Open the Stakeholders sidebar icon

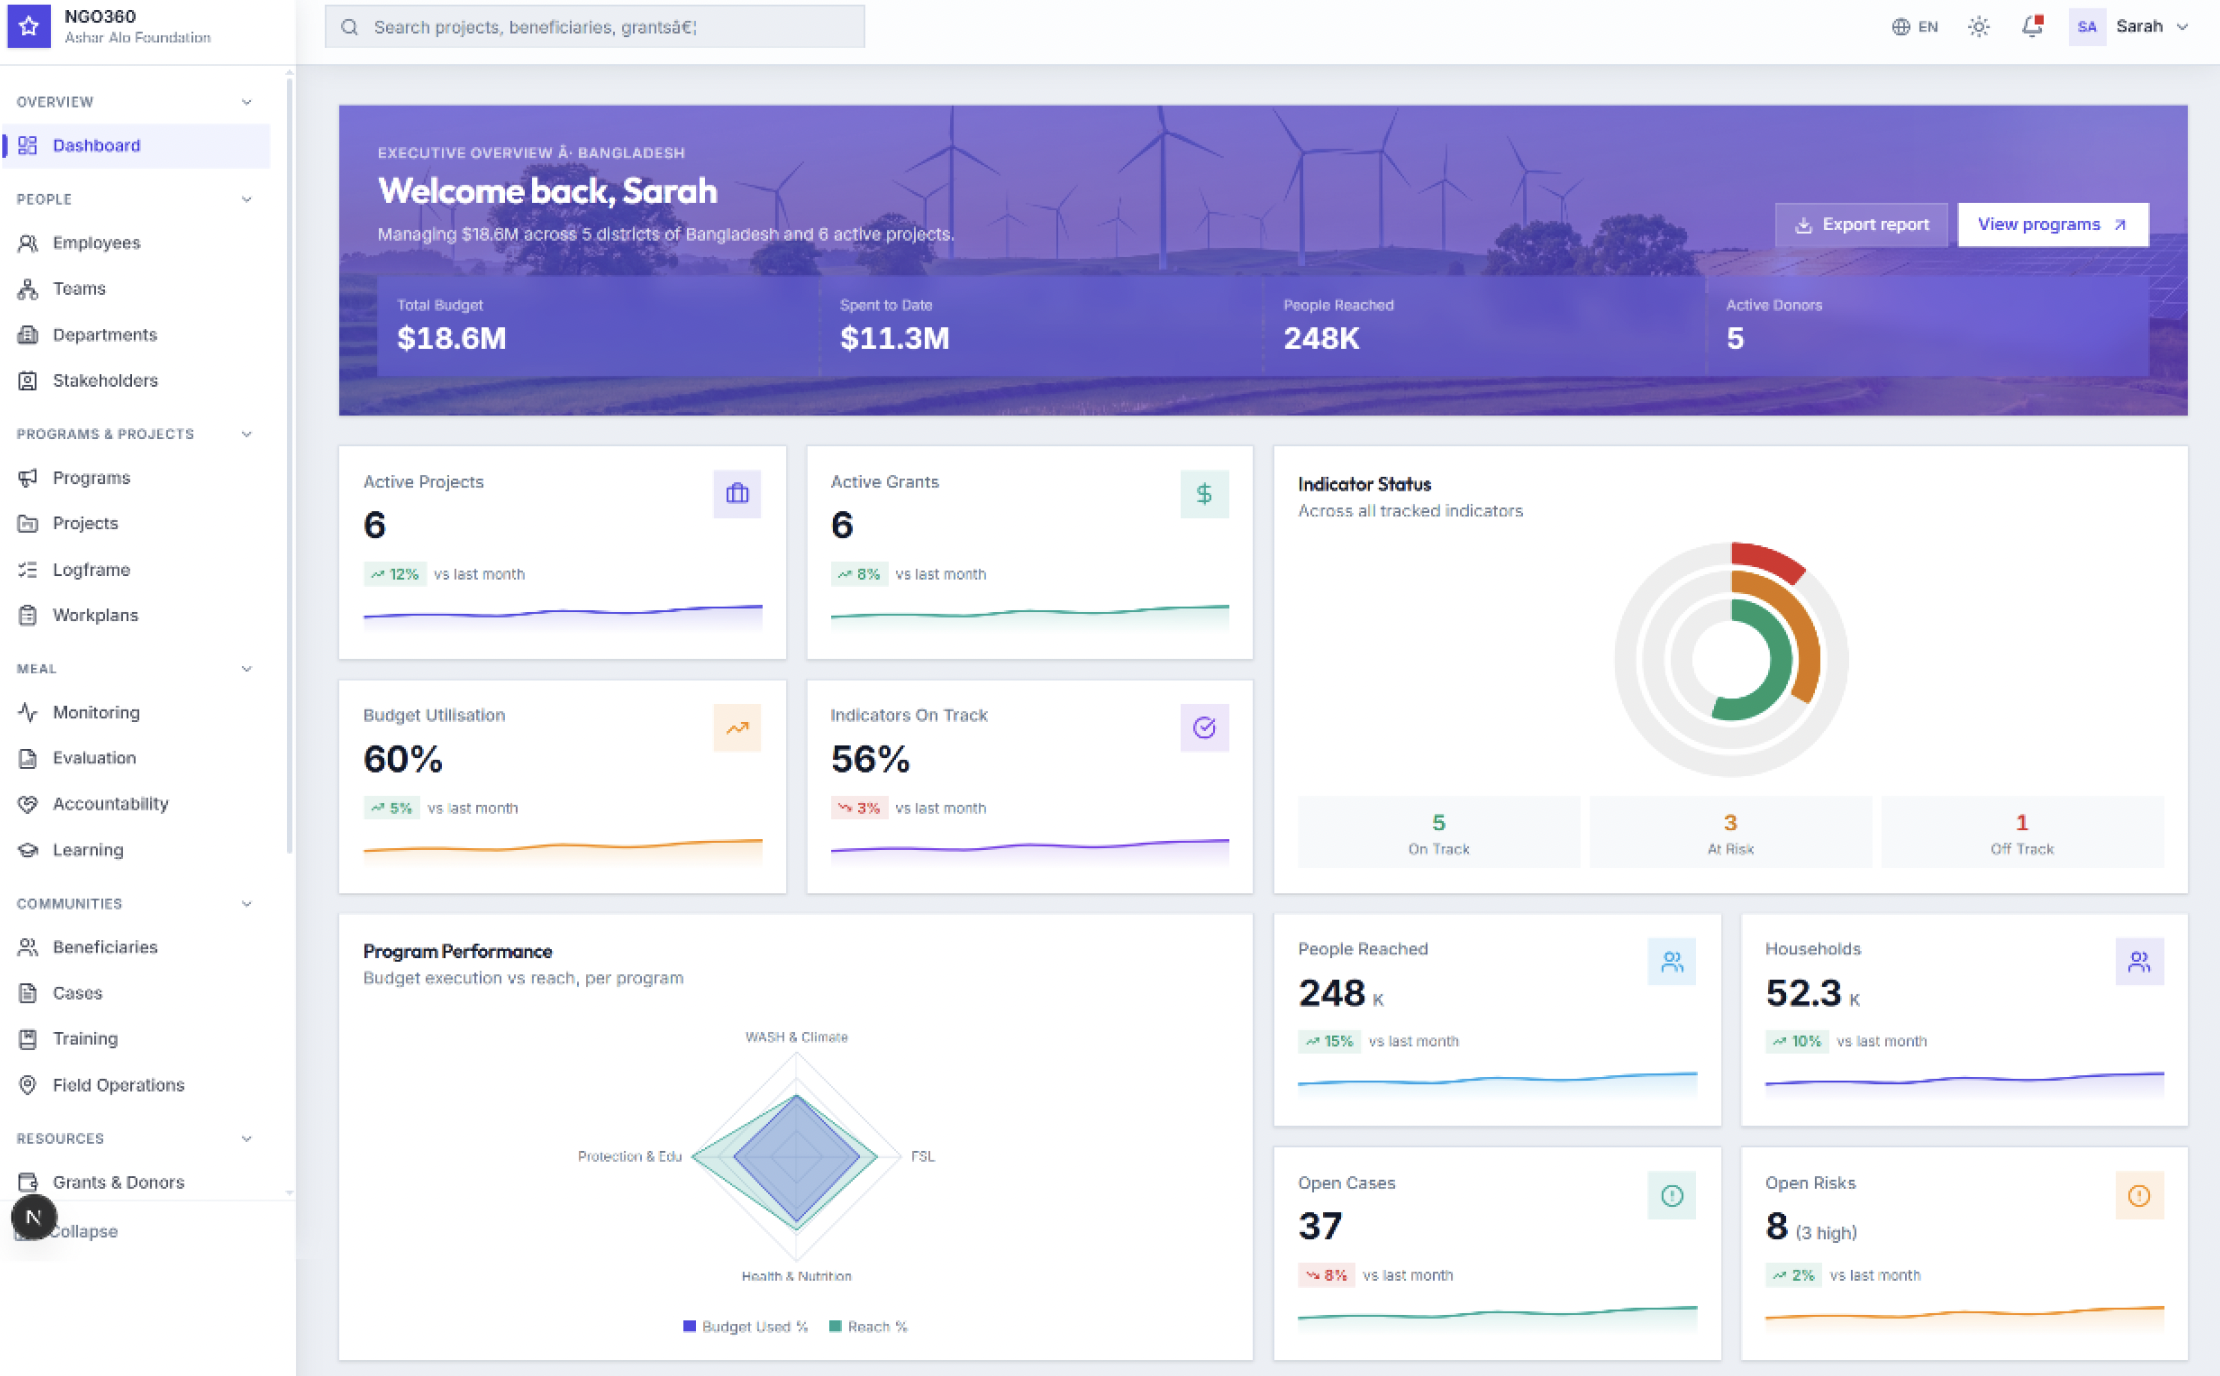pyautogui.click(x=28, y=381)
